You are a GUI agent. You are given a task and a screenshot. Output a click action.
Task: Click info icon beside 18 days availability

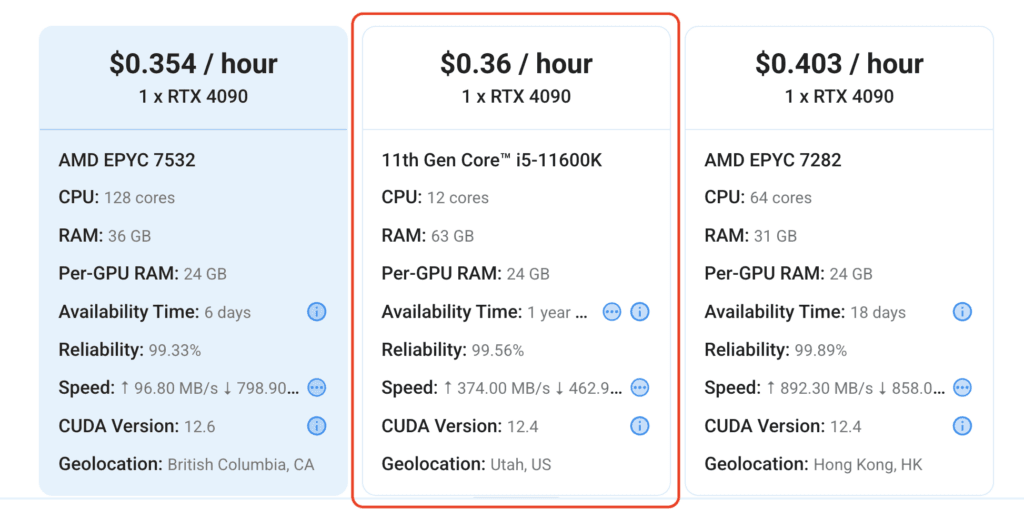[962, 312]
